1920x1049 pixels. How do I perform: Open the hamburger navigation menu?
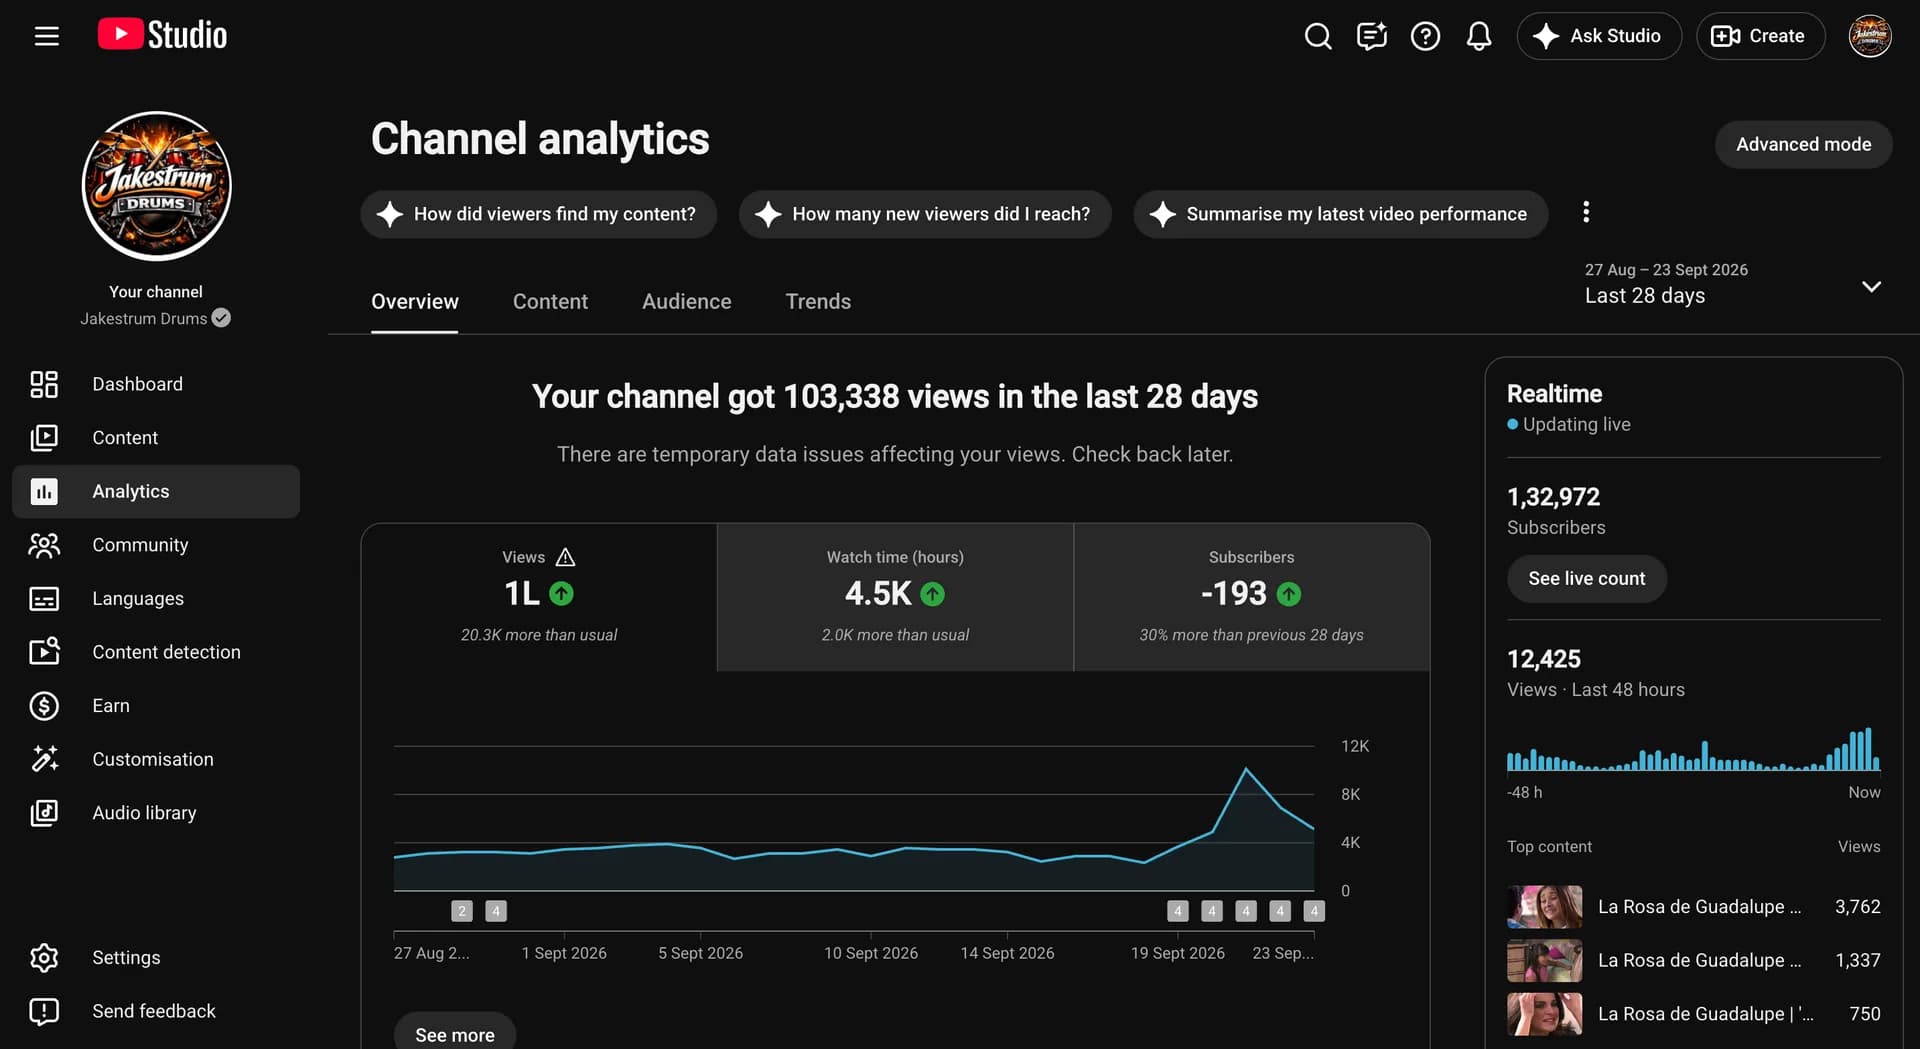point(46,36)
